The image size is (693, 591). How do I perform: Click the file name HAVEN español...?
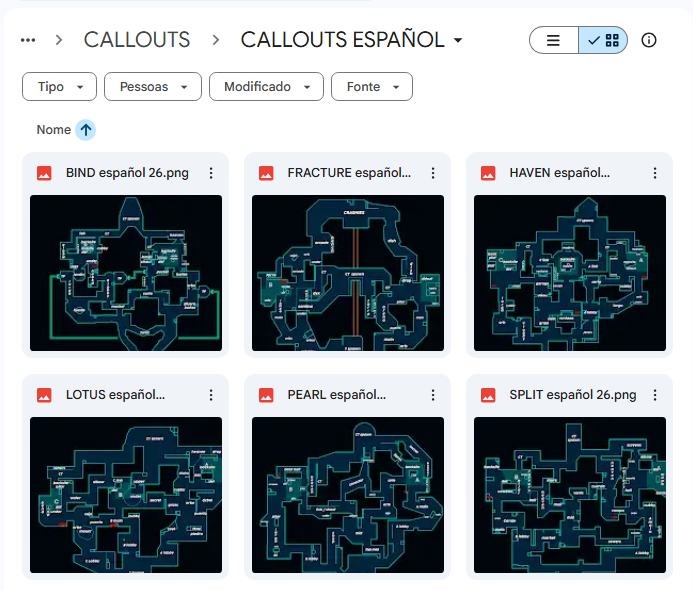[560, 173]
